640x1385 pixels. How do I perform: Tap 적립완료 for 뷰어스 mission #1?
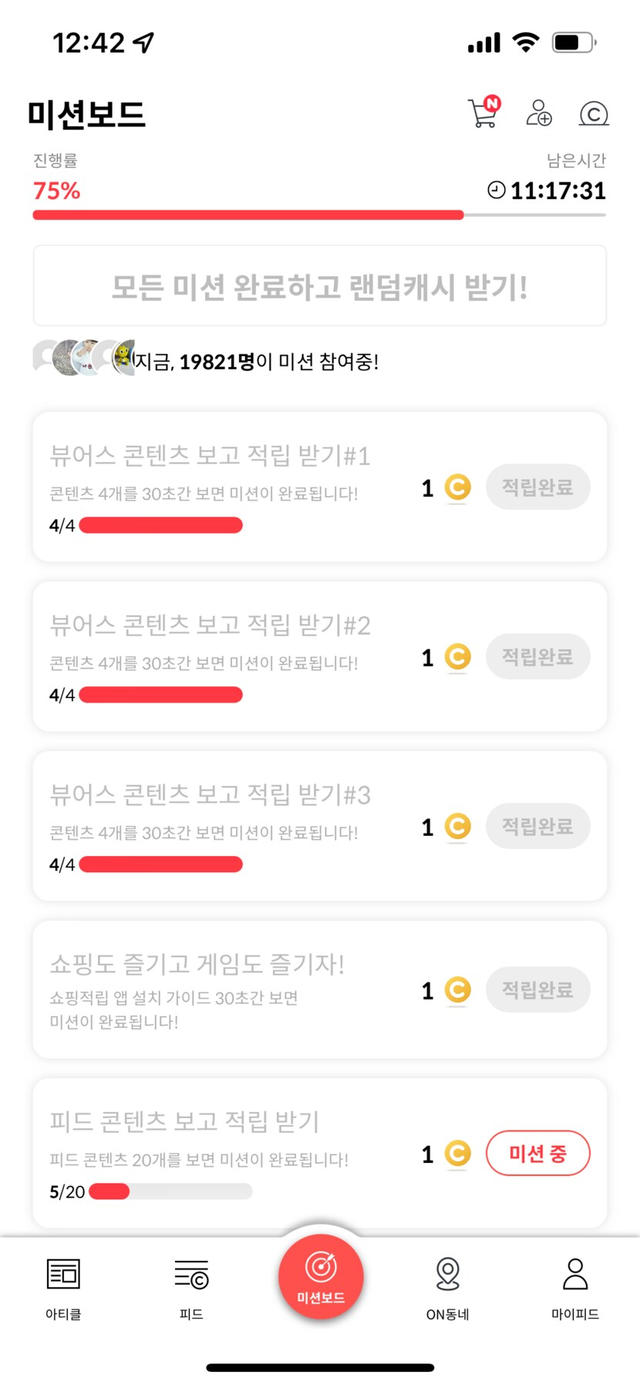tap(538, 488)
